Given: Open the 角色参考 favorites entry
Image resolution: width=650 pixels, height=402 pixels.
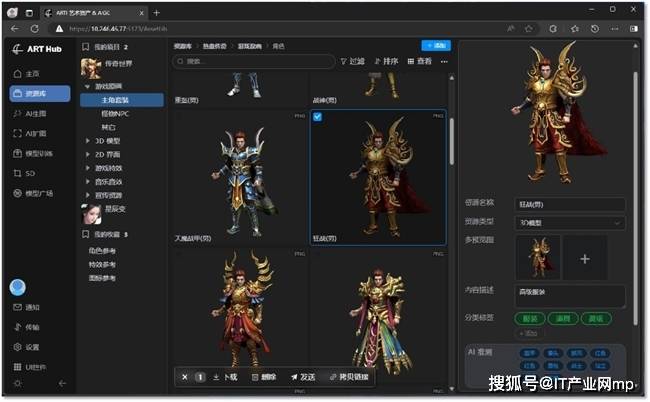Looking at the screenshot, I should (102, 251).
